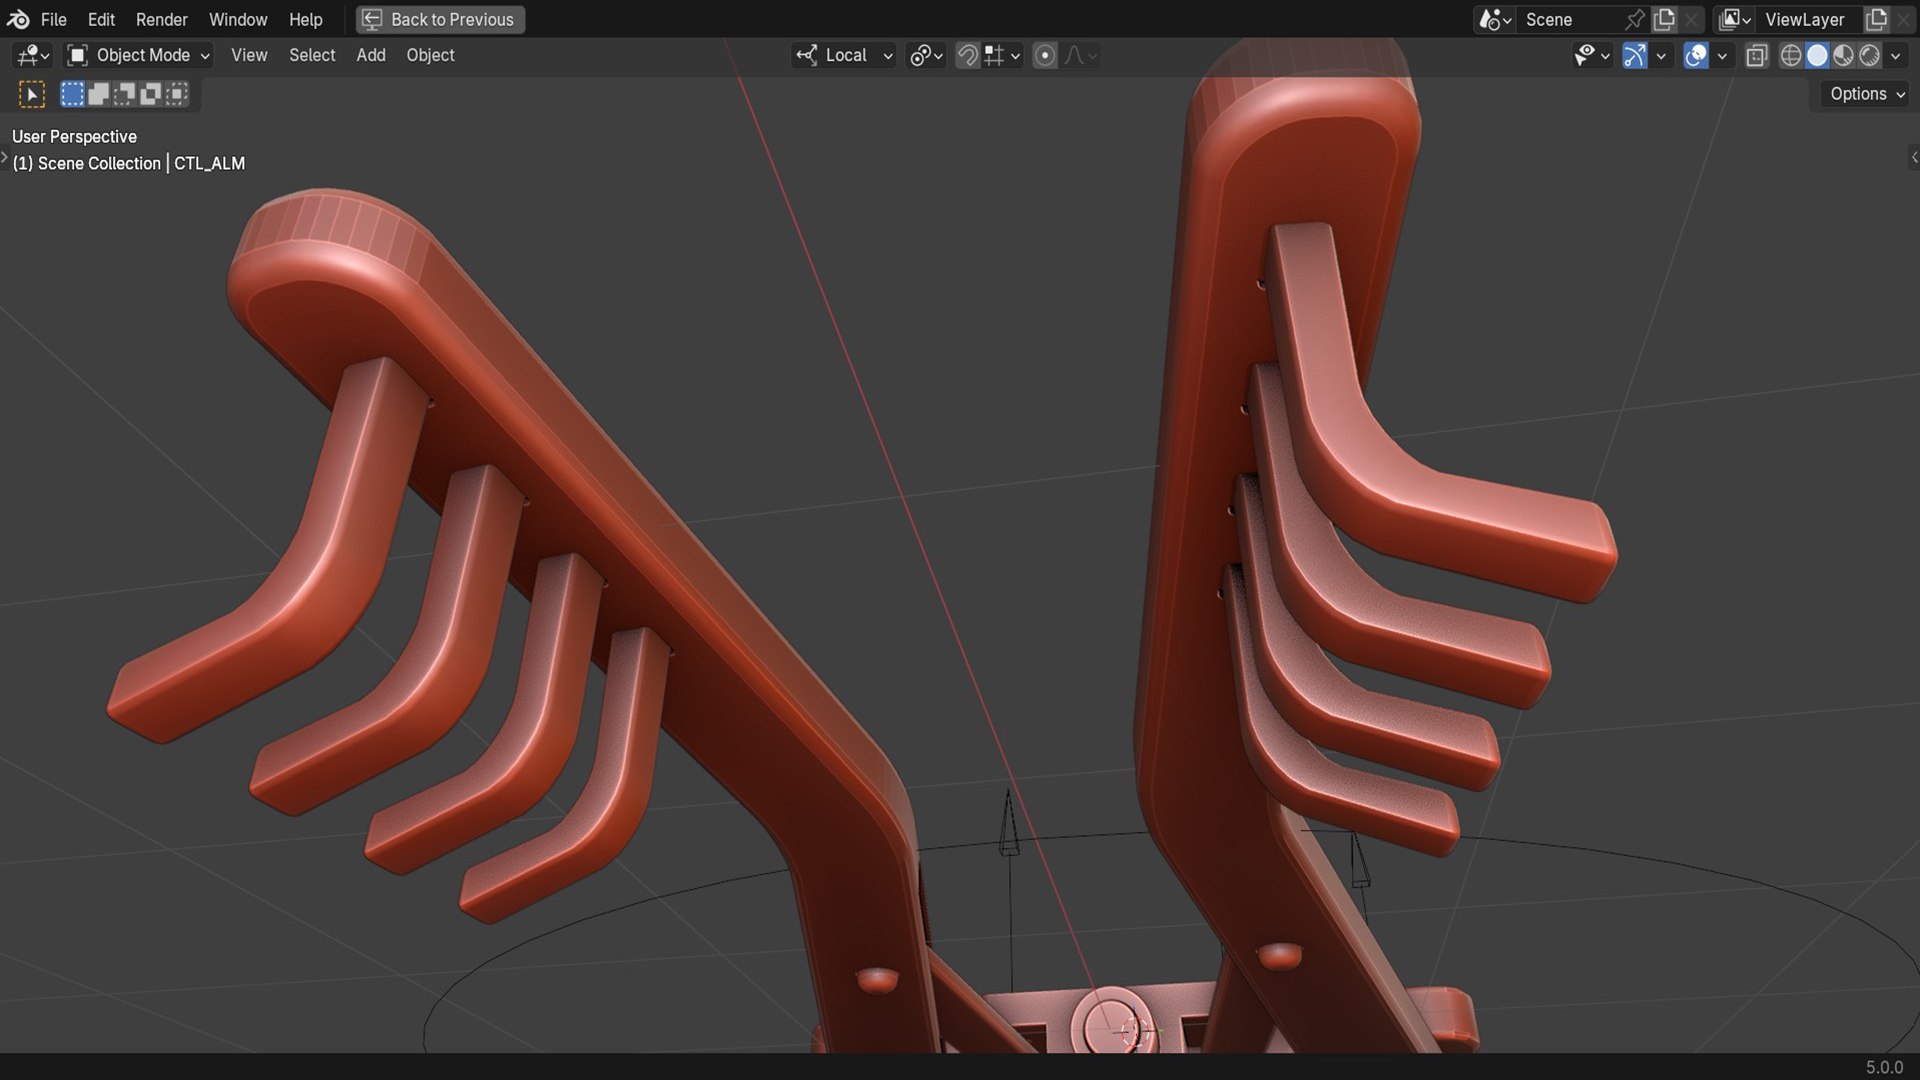Choose Subtract Selection mode icon
Viewport: 1920px width, 1080px height.
[124, 94]
